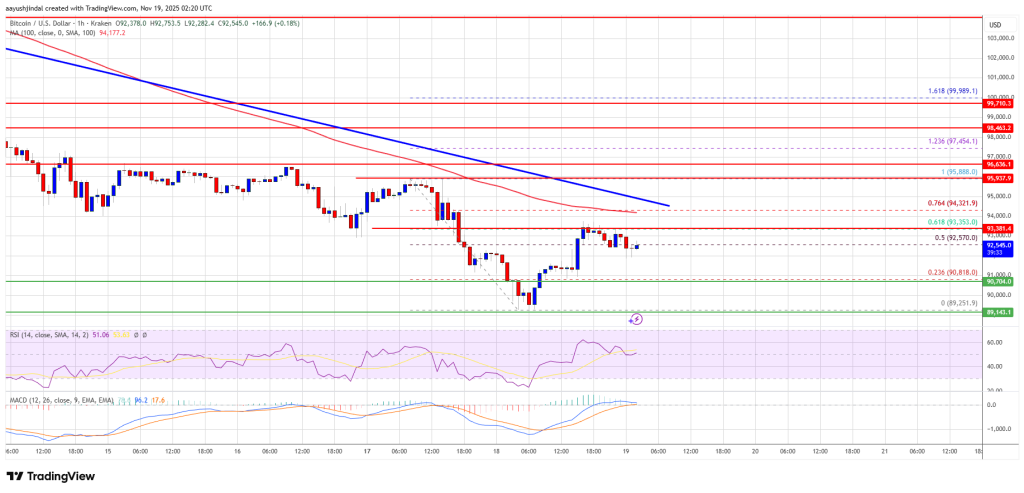Click the purple lightning event marker icon
The image size is (1024, 493).
tap(637, 319)
